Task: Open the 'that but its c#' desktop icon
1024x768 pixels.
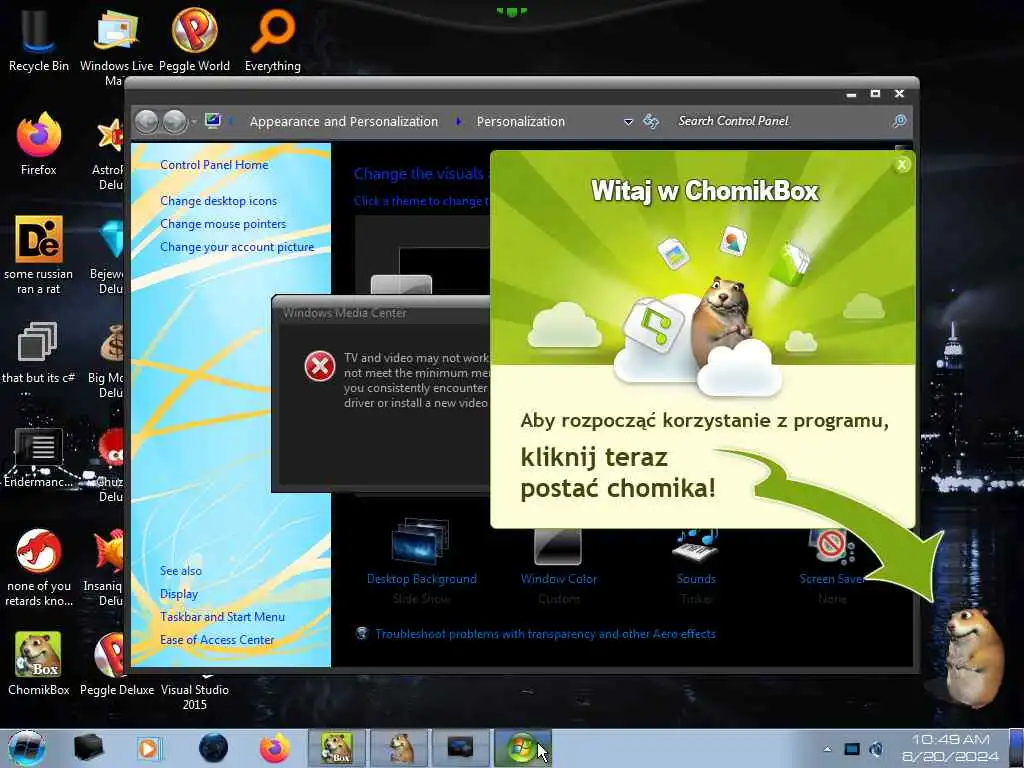Action: (38, 358)
